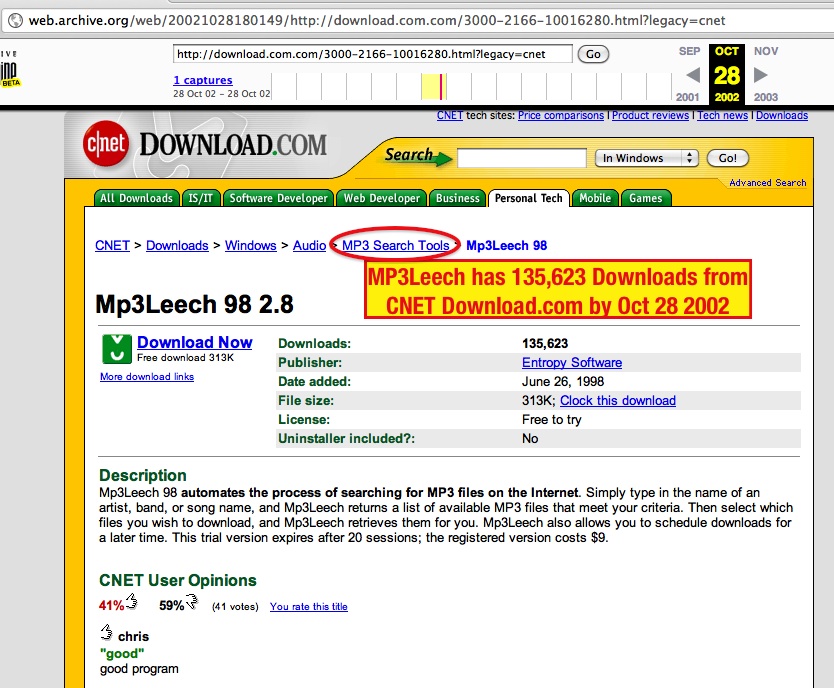Go to previous year capture arrow
Image resolution: width=834 pixels, height=688 pixels.
pyautogui.click(x=693, y=75)
